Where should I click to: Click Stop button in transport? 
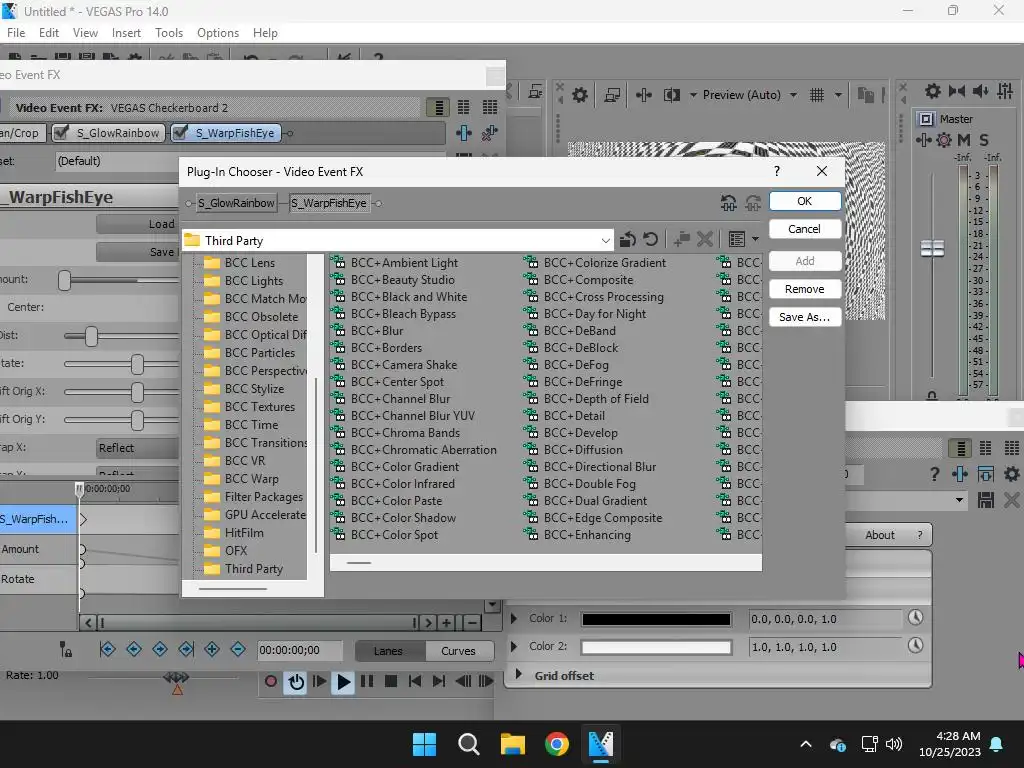coord(391,681)
